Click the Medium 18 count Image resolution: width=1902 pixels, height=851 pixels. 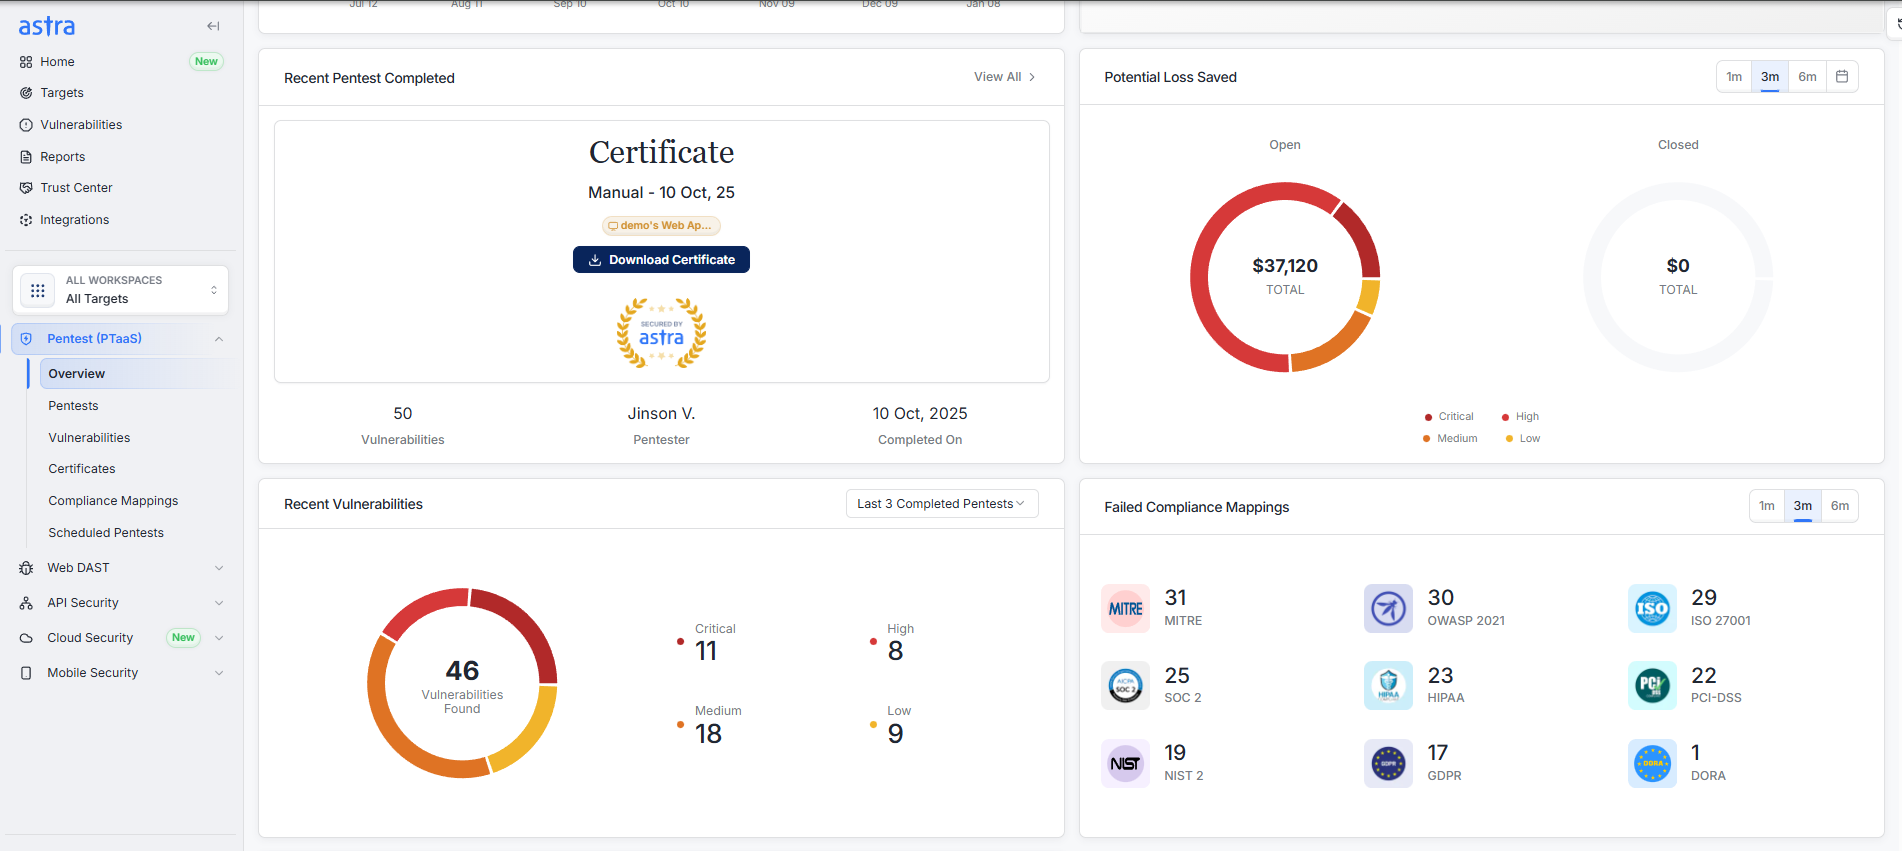708,734
